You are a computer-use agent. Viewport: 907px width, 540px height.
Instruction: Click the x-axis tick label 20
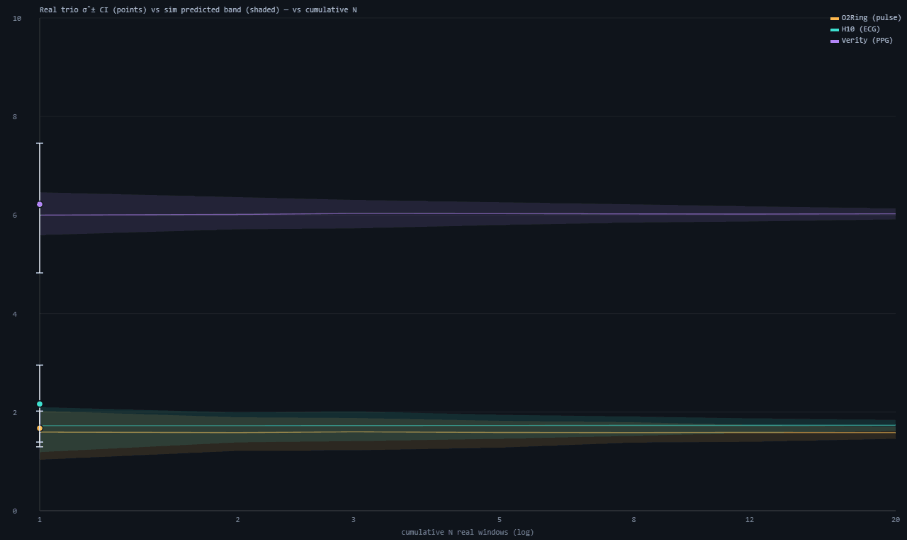[x=895, y=520]
